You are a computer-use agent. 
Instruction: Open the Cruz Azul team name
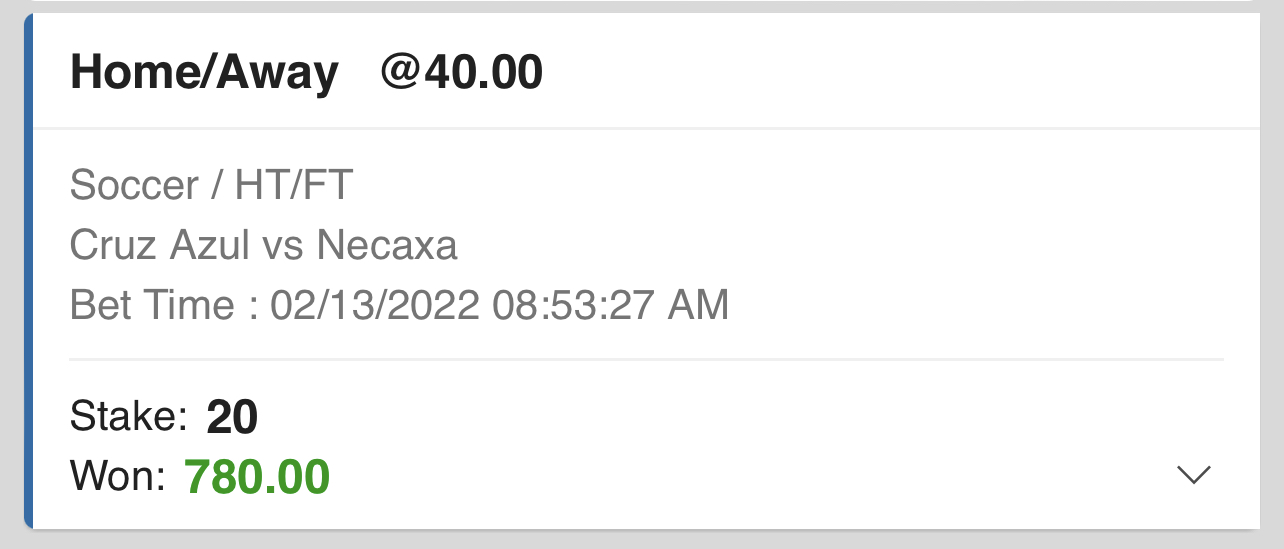(160, 245)
